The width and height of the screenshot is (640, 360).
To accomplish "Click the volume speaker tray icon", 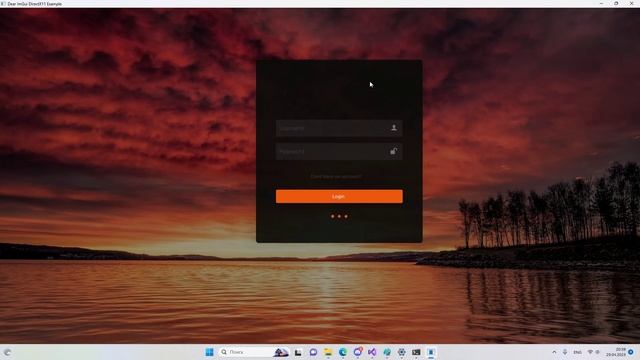I will click(597, 352).
